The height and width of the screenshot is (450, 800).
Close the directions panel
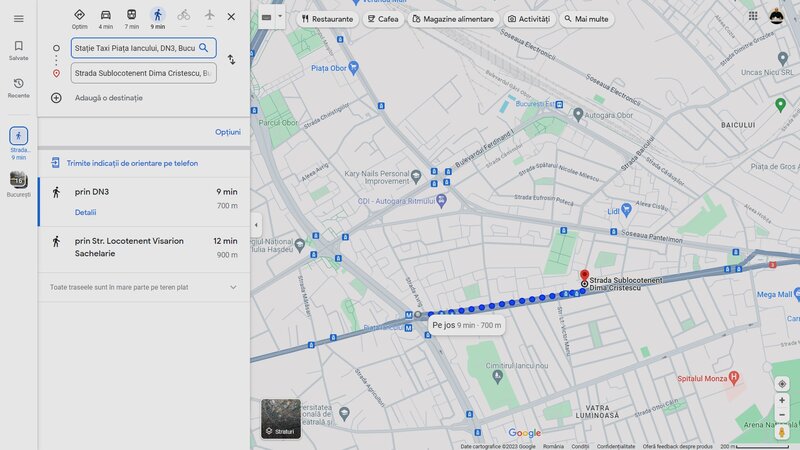coord(231,17)
